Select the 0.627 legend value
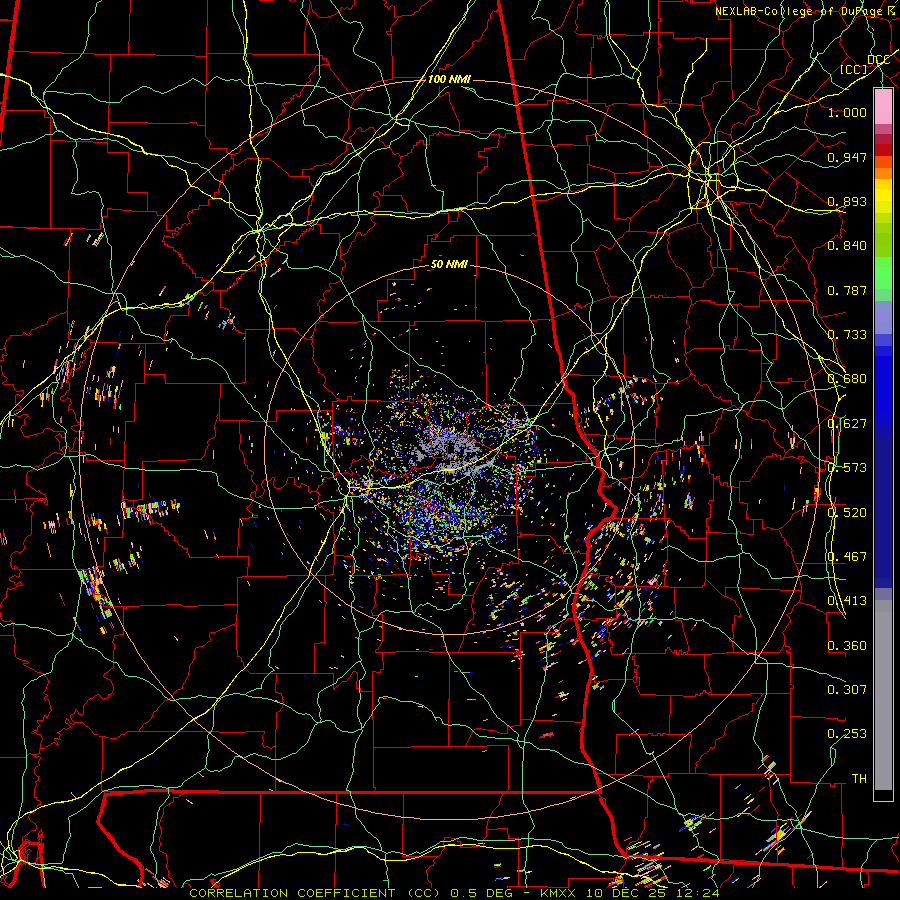Viewport: 900px width, 900px height. click(847, 424)
